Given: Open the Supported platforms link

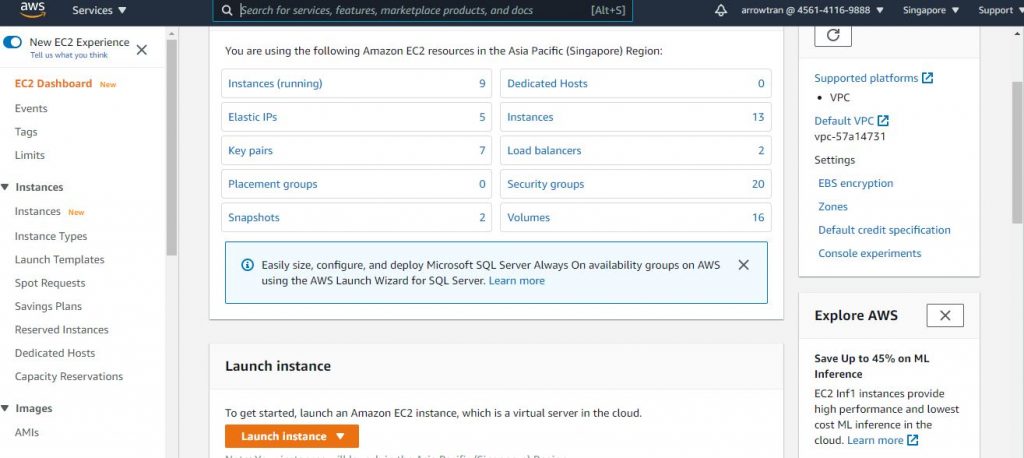Looking at the screenshot, I should click(866, 78).
